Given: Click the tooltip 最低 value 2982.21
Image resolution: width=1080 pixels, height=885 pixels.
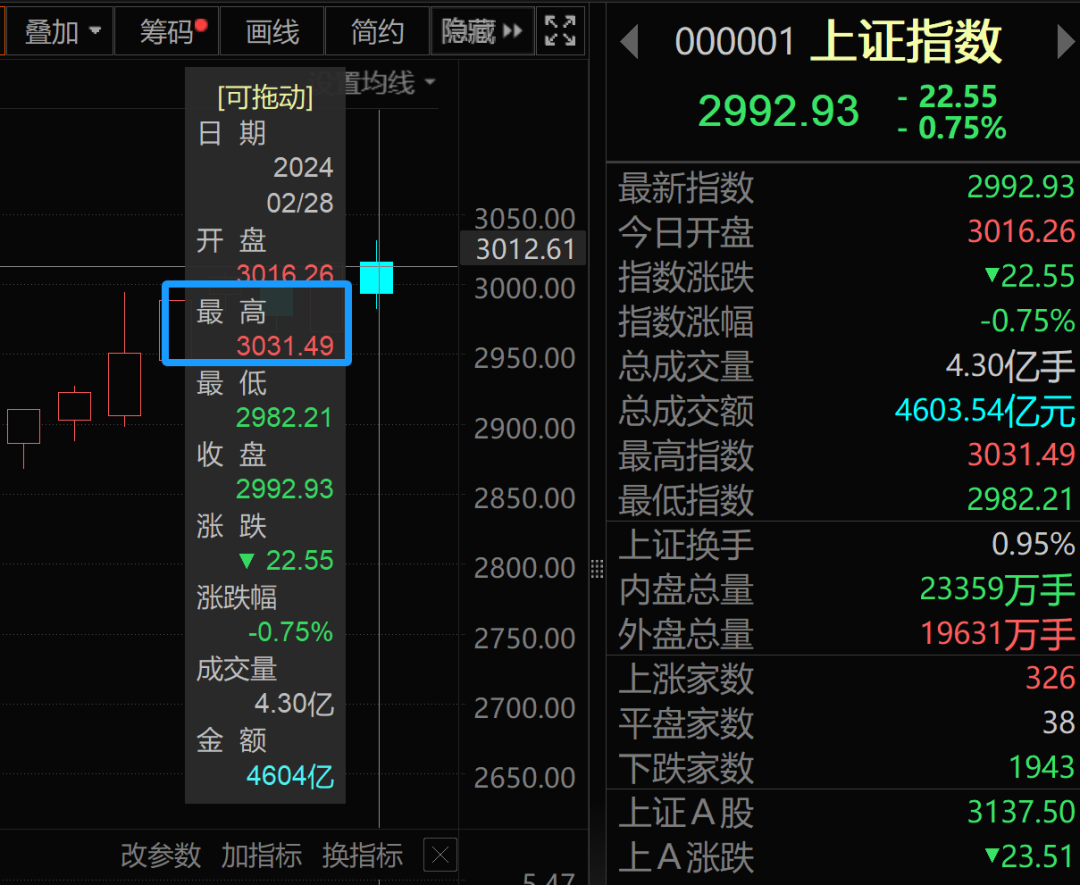Looking at the screenshot, I should (x=284, y=418).
